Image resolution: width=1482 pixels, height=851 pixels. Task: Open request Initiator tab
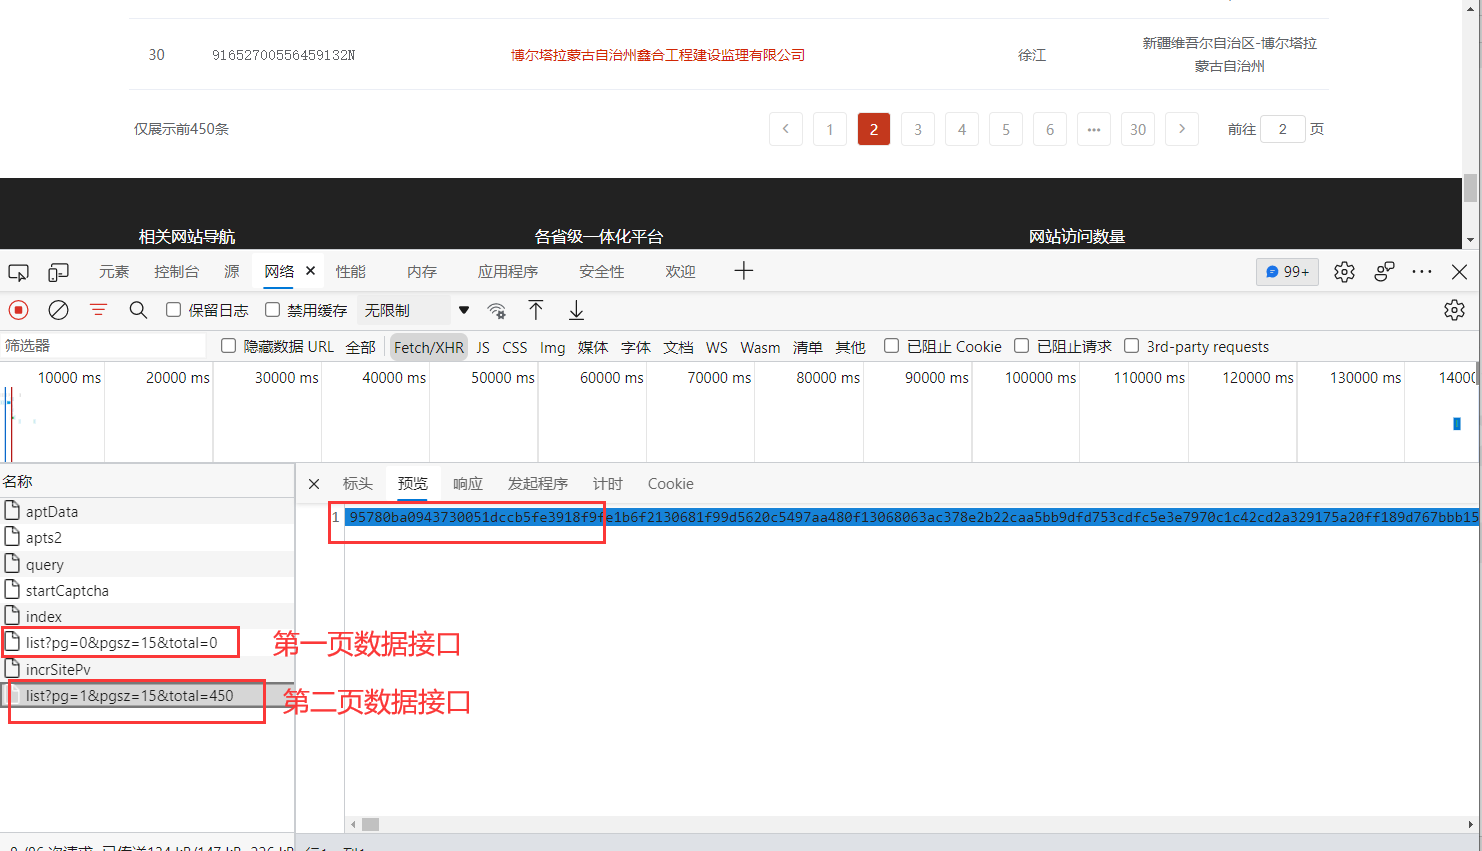click(537, 484)
